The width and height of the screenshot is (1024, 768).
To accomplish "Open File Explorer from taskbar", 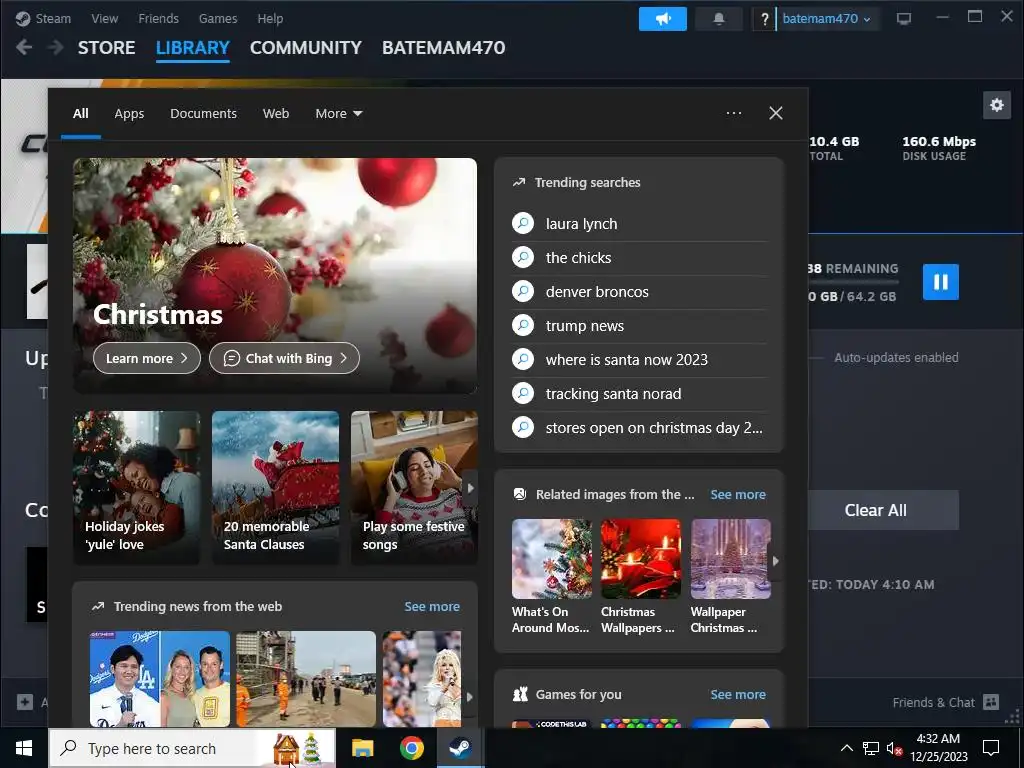I will 362,748.
